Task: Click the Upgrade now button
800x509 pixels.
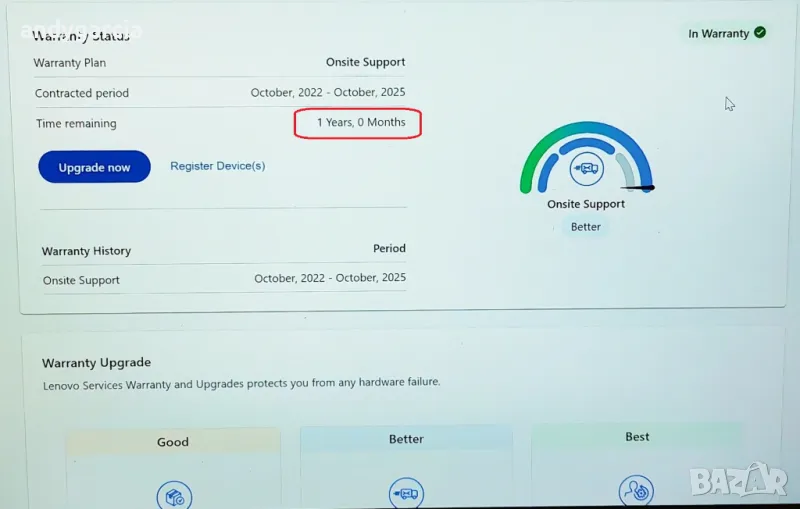Action: [94, 167]
